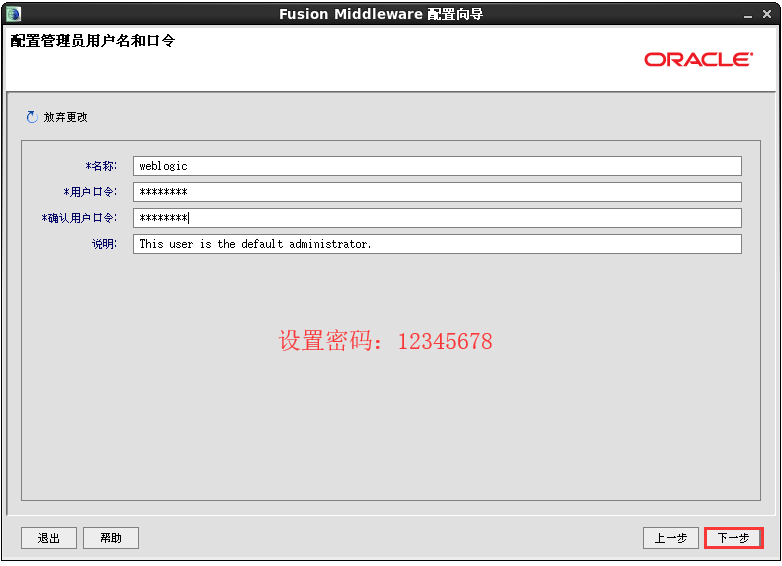Image resolution: width=782 pixels, height=566 pixels.
Task: Click the 退出 (exit) button
Action: (49, 538)
